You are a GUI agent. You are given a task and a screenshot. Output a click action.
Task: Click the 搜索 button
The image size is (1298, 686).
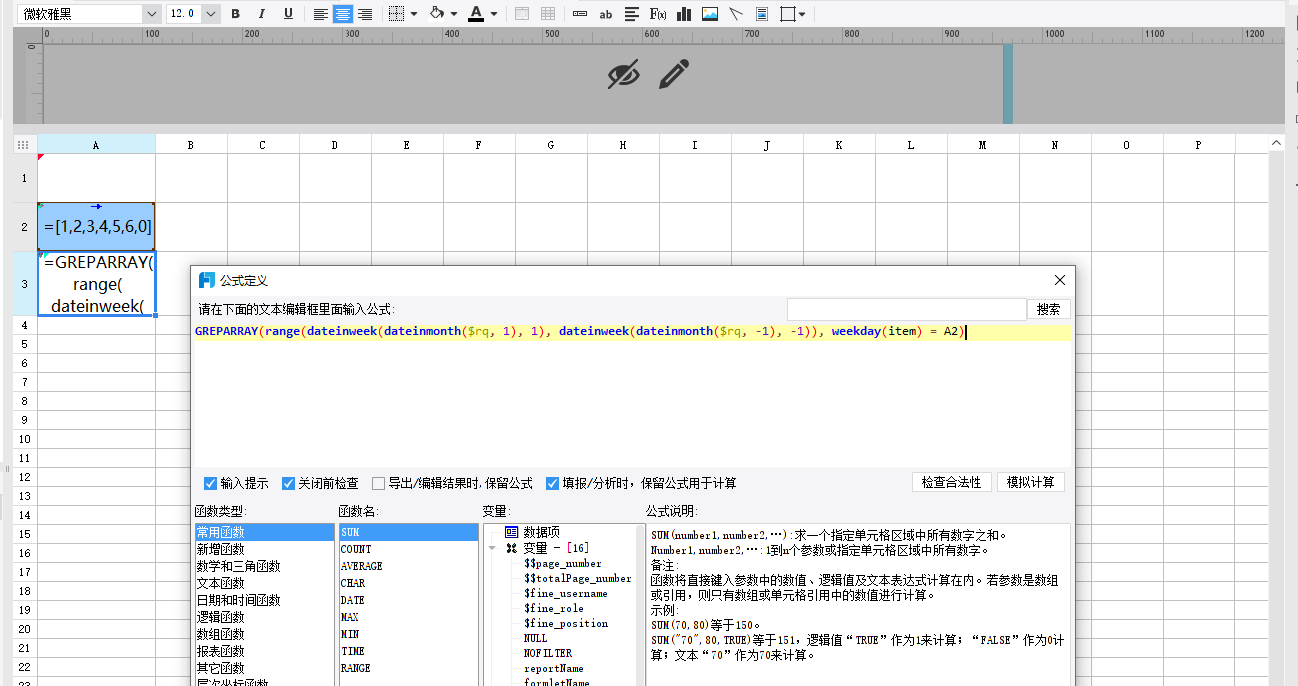[x=1049, y=310]
